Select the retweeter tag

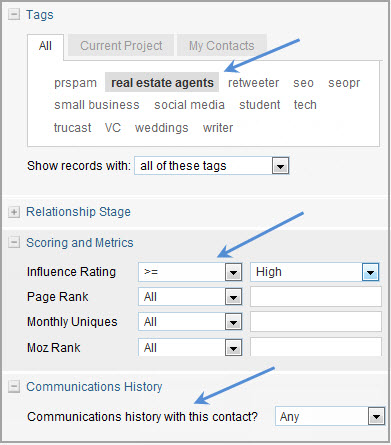coord(253,83)
